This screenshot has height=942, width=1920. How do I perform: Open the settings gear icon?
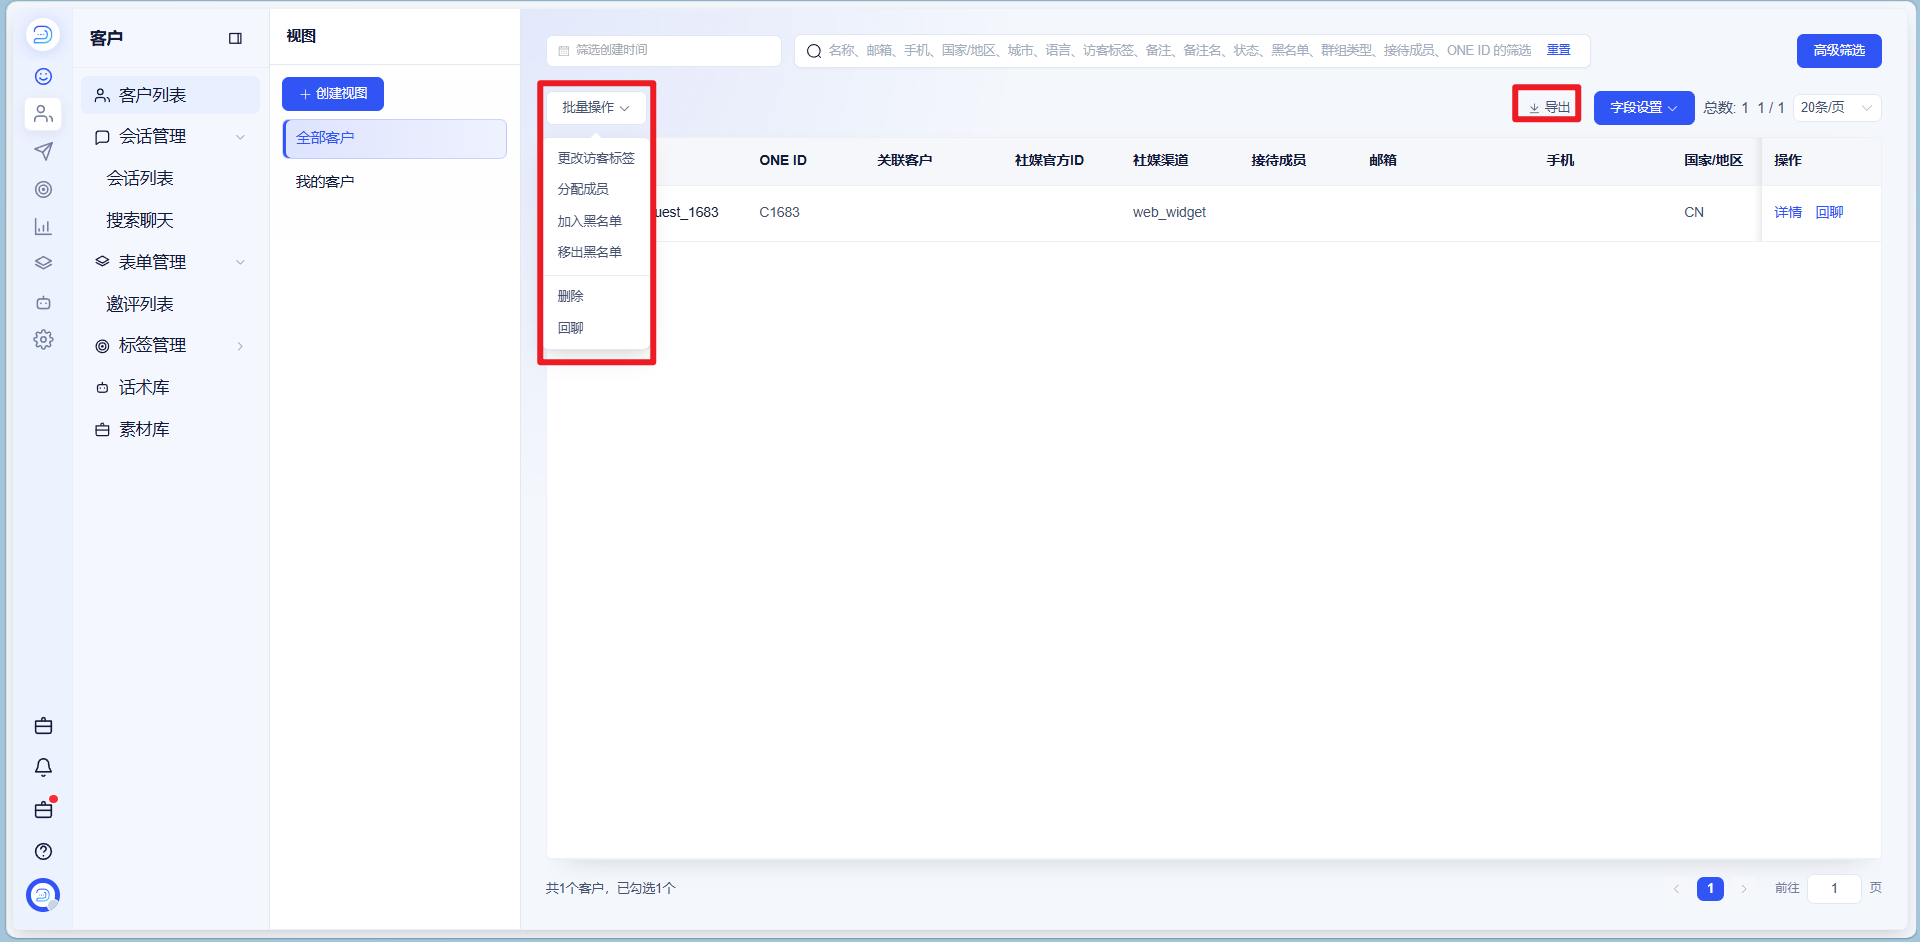[43, 340]
